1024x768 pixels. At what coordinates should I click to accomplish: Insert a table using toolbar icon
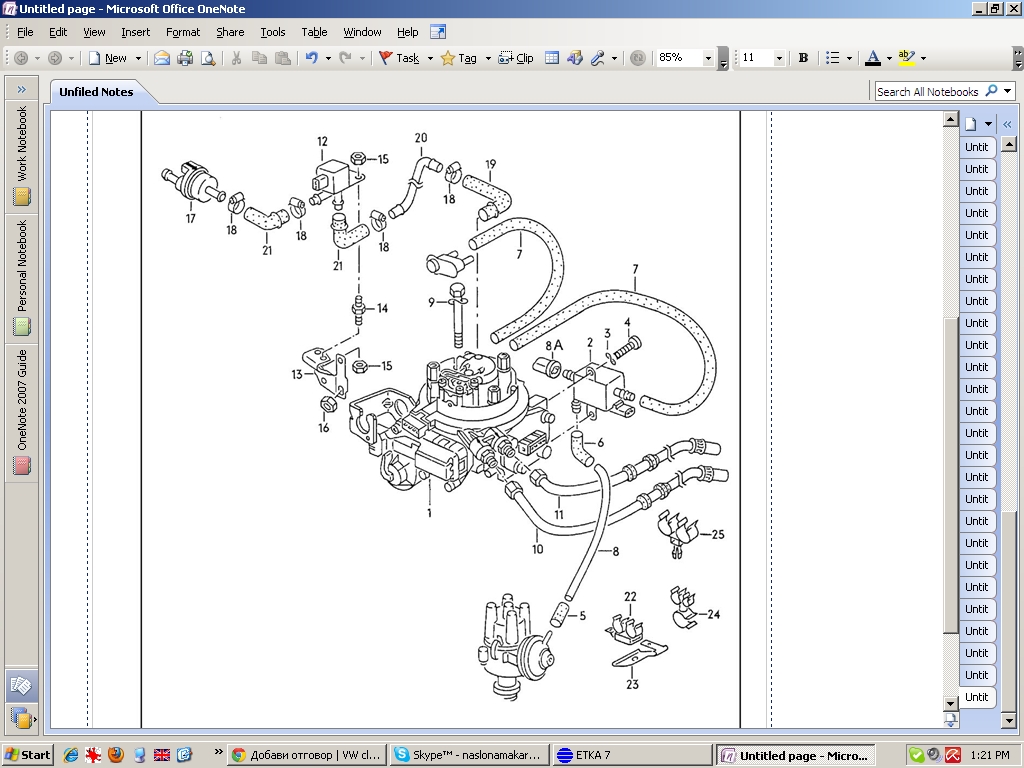pyautogui.click(x=552, y=58)
